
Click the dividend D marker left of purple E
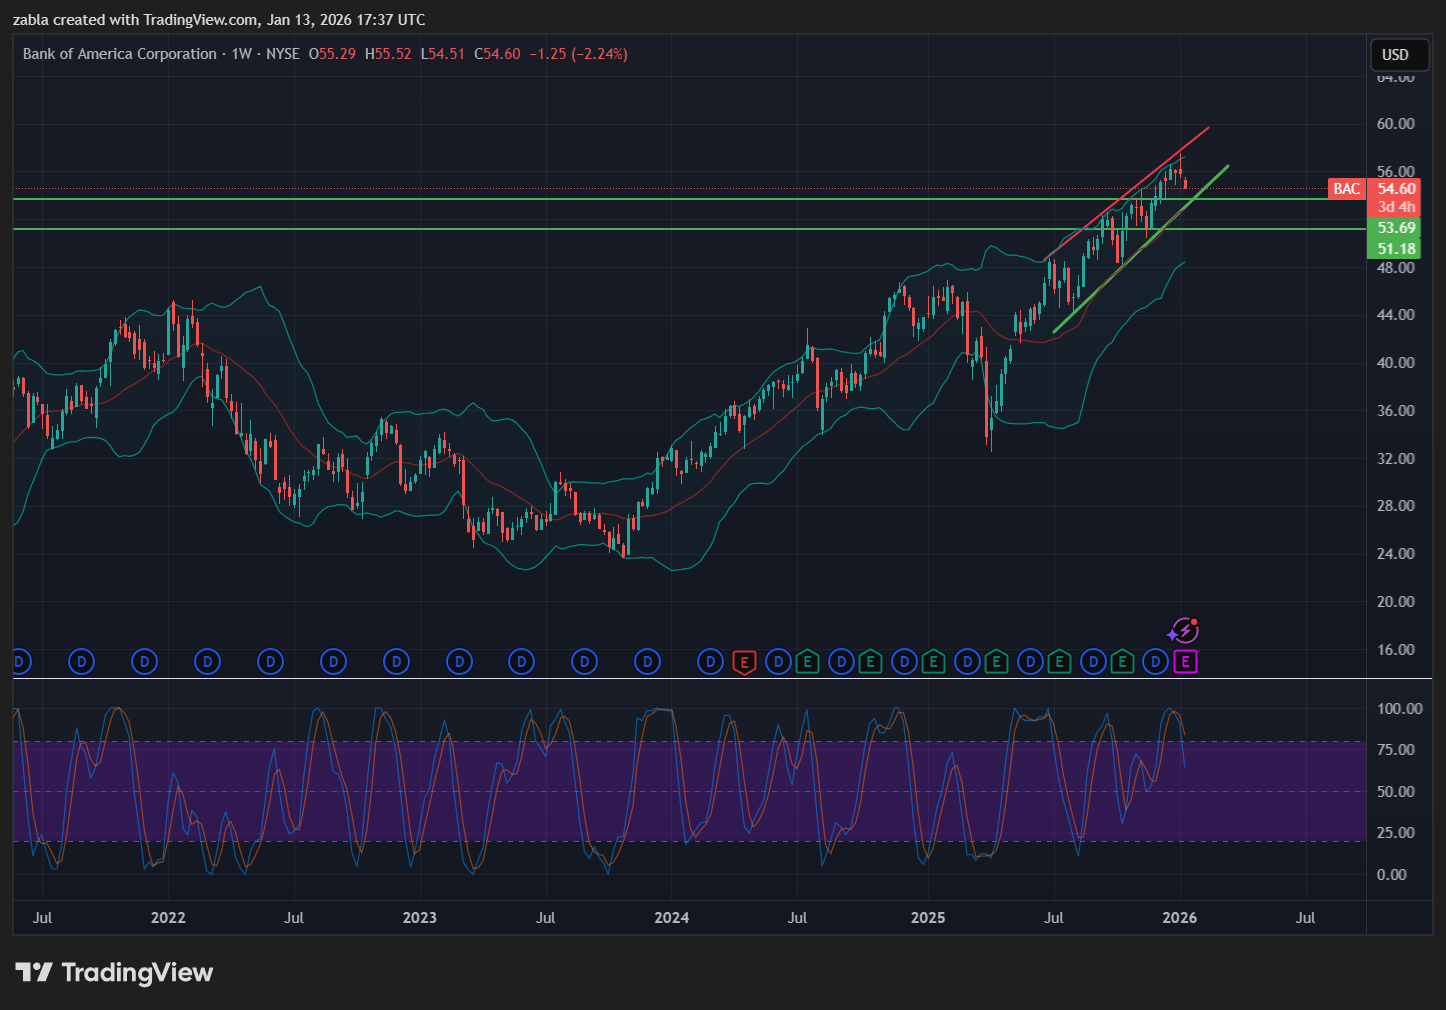coord(1155,662)
